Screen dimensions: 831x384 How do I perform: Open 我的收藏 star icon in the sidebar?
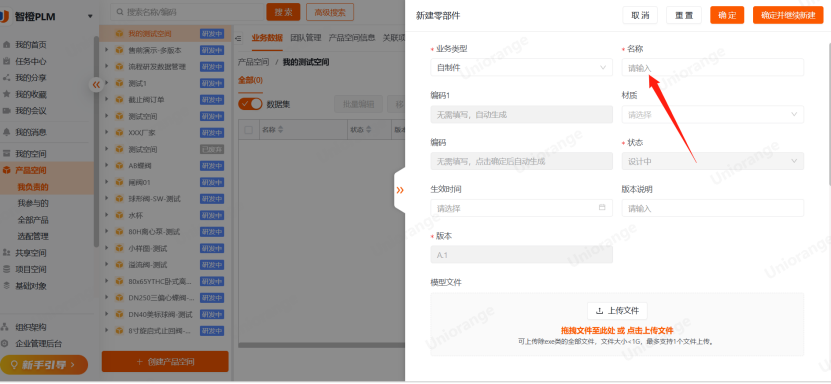coord(7,94)
